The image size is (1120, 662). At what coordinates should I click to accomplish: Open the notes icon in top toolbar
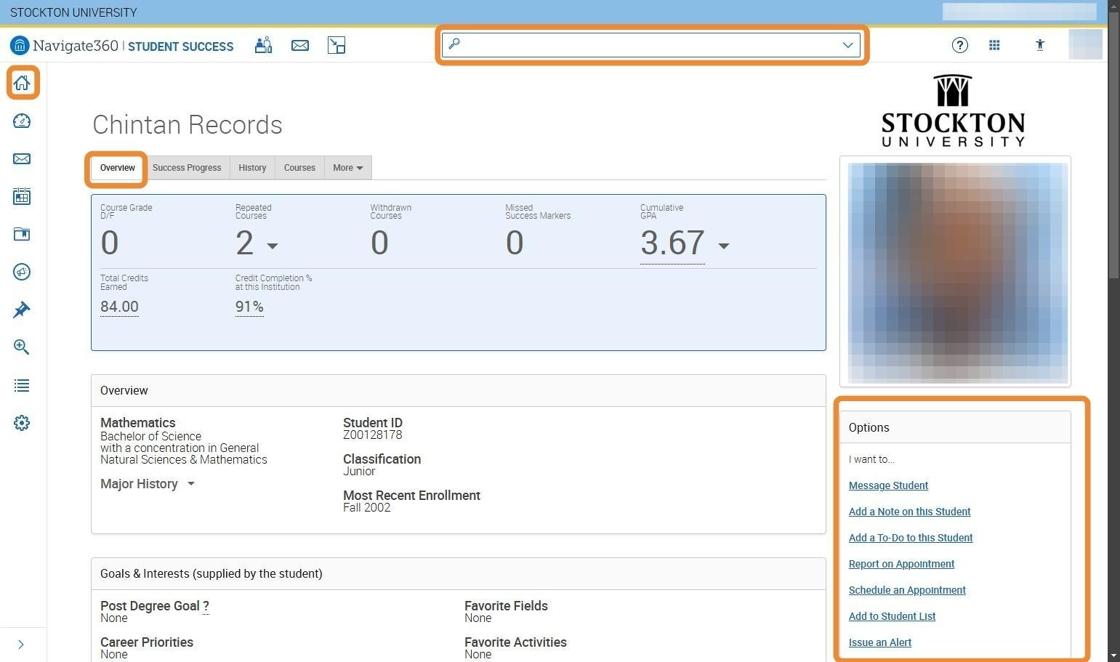click(336, 45)
